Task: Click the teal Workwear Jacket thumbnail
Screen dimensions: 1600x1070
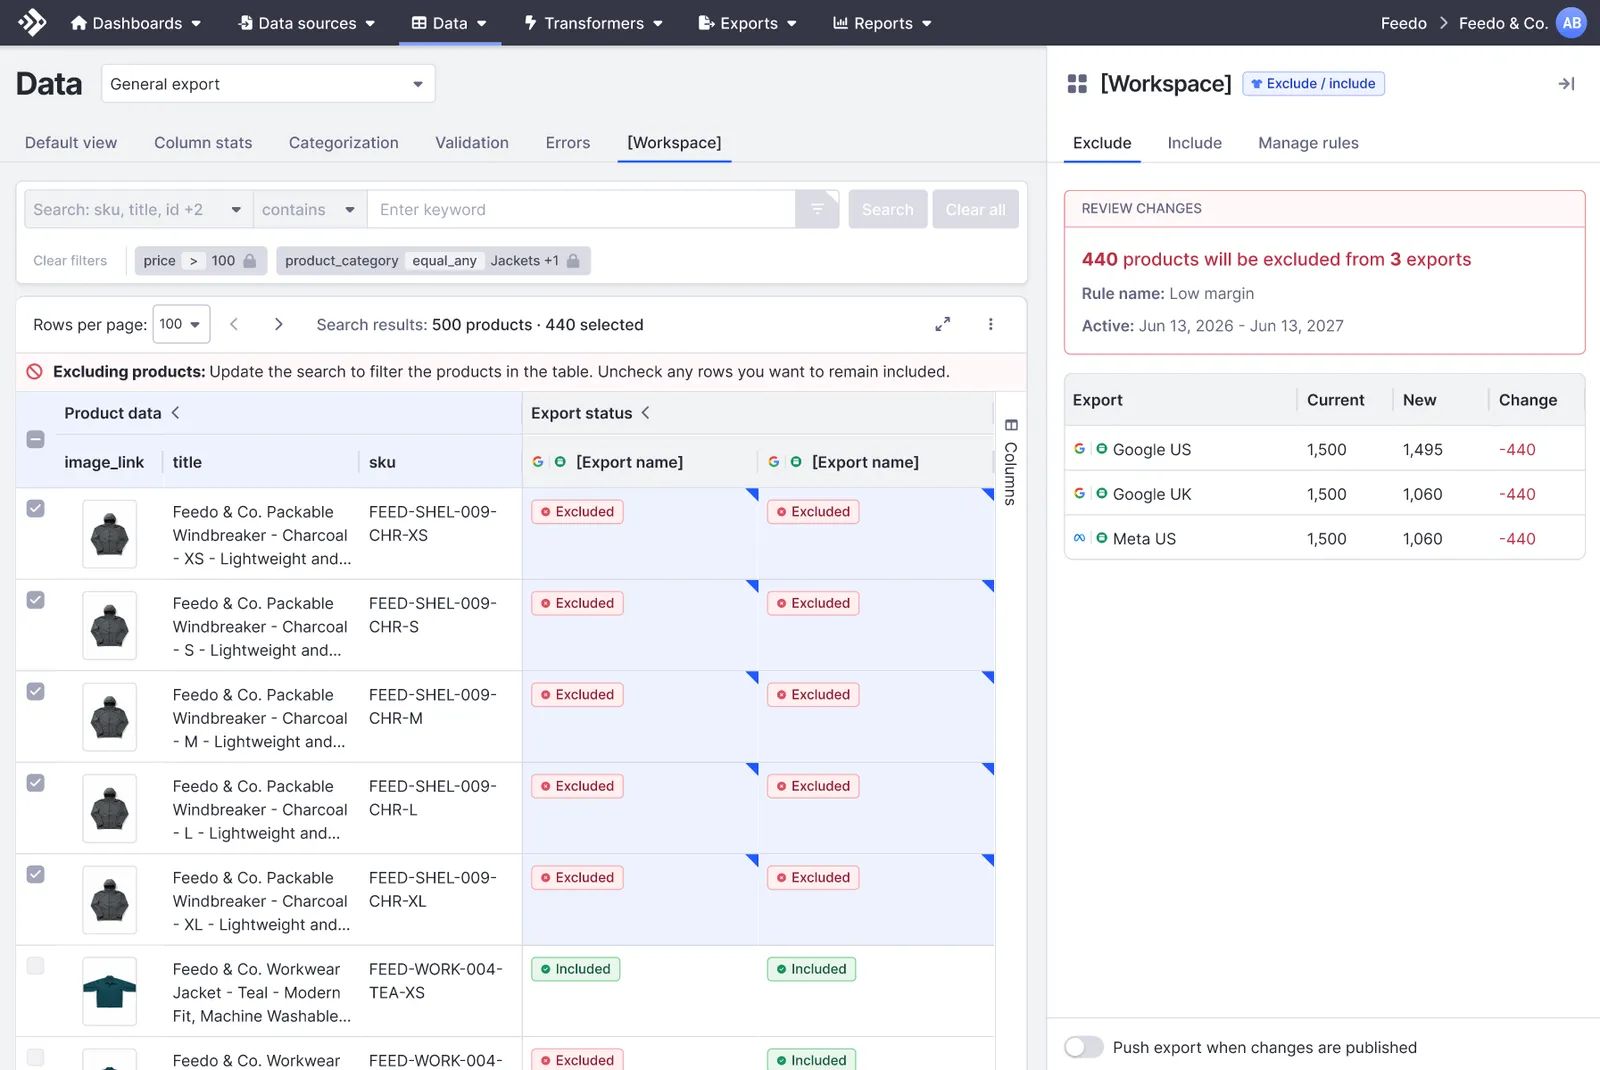Action: (109, 991)
